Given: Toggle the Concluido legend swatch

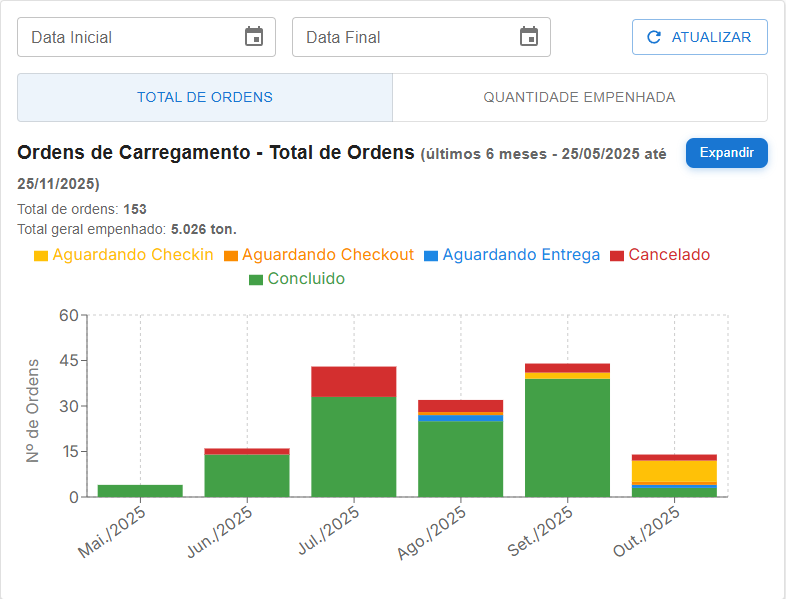Looking at the screenshot, I should 256,280.
